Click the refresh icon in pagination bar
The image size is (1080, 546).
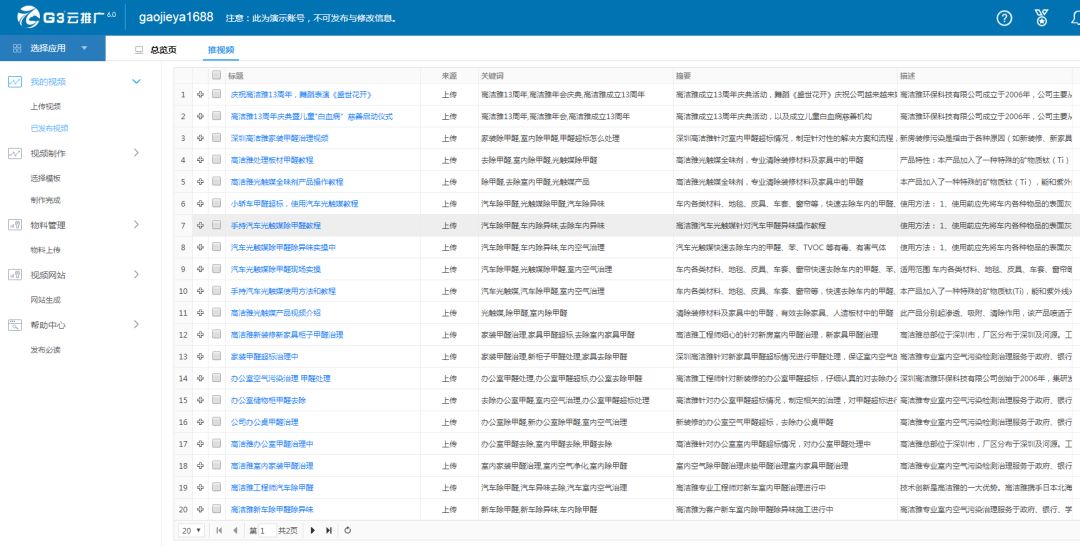tap(347, 530)
